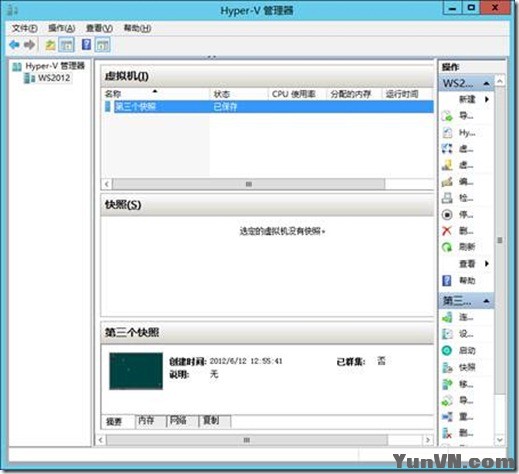Click the creation time 2012/6/12 value
Viewport: 519px width, 474px height.
coord(246,361)
